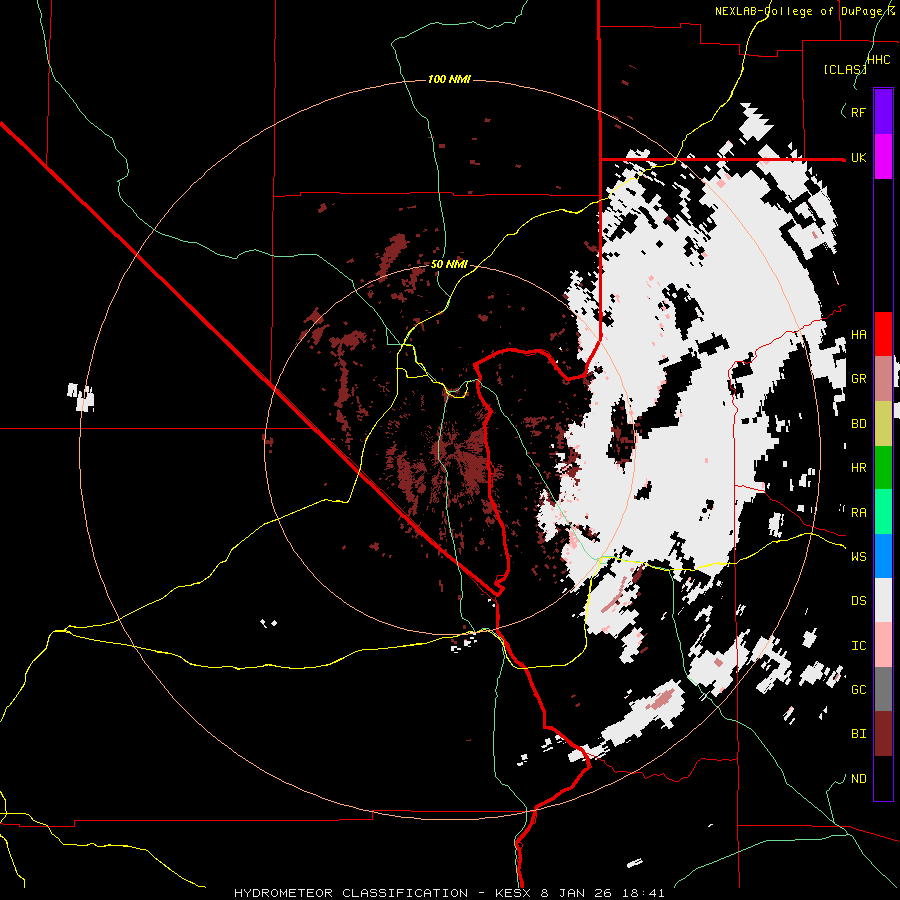
Task: Click the 100 NMI range ring label
Action: pyautogui.click(x=449, y=79)
